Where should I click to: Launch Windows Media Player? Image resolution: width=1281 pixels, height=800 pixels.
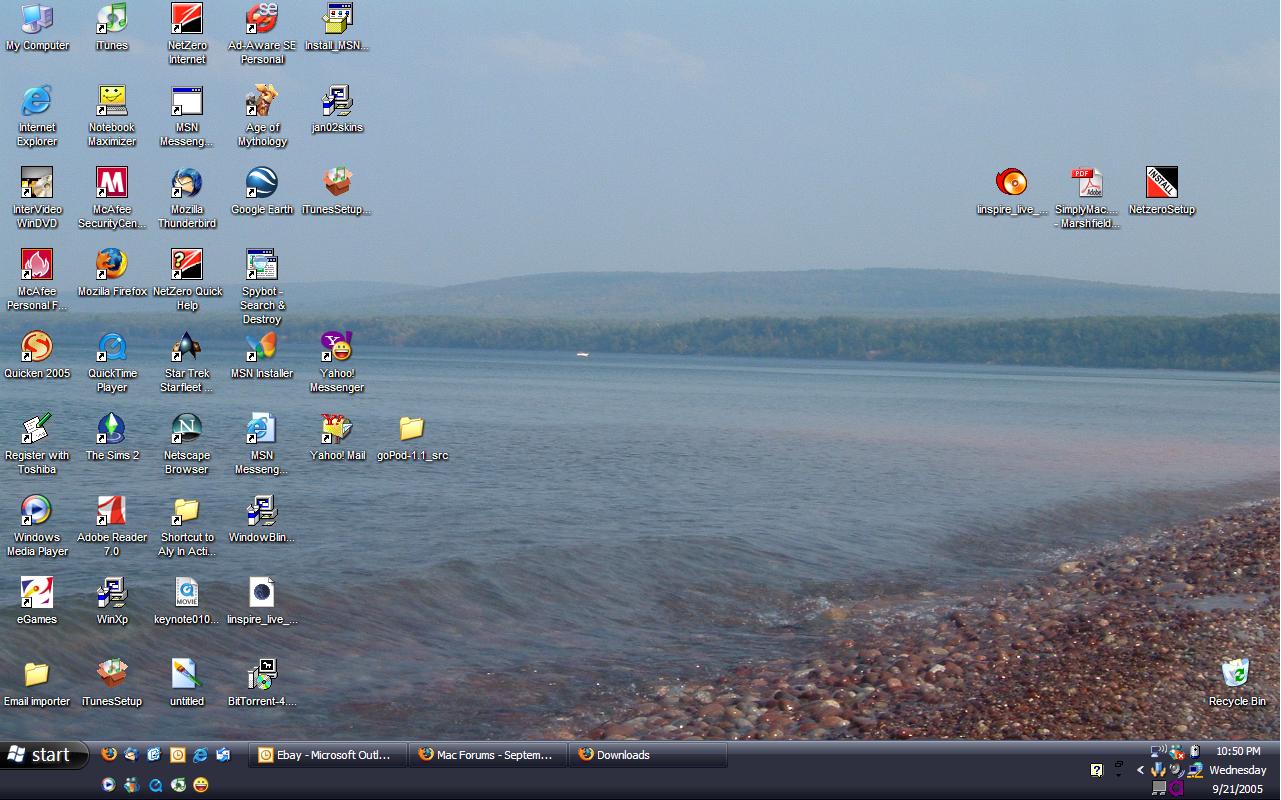(x=37, y=512)
